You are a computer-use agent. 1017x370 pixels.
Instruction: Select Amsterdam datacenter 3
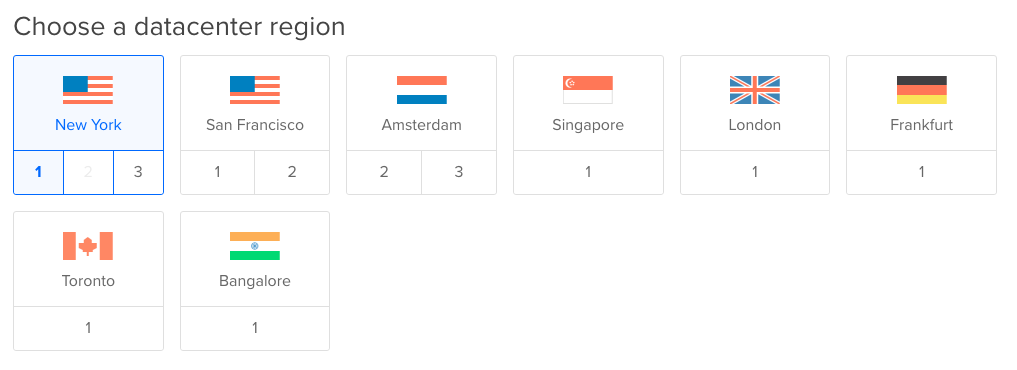pos(459,172)
